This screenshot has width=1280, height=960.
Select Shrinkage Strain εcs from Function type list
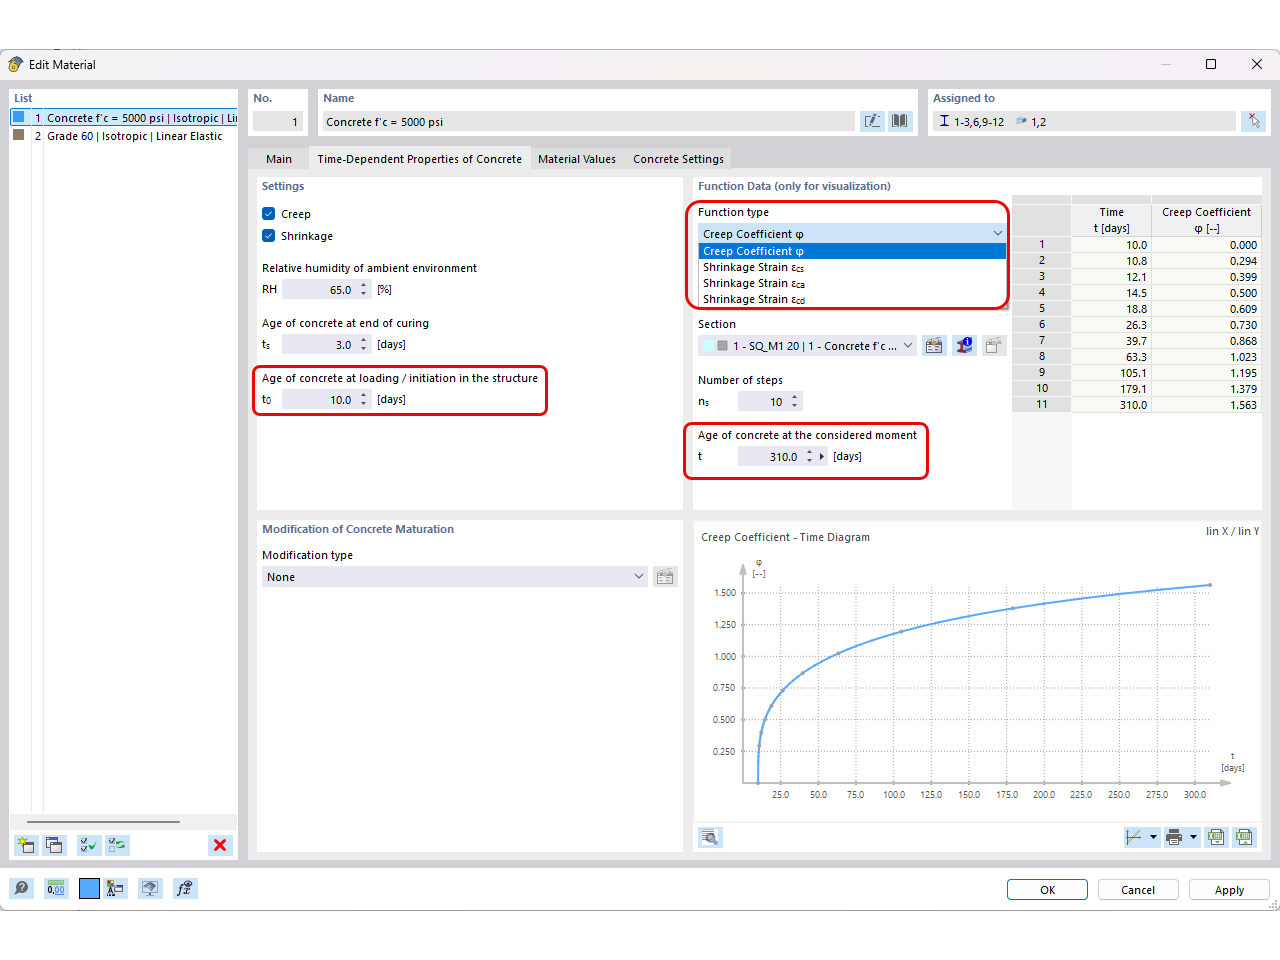(752, 267)
